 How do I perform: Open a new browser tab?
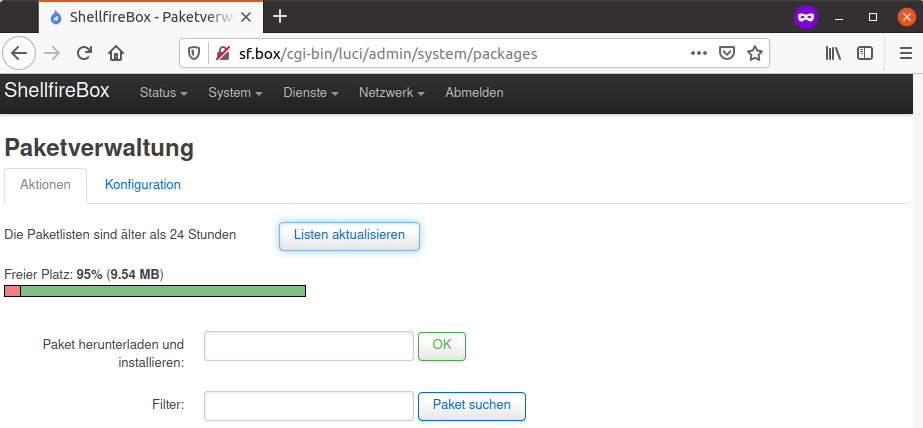pos(280,16)
